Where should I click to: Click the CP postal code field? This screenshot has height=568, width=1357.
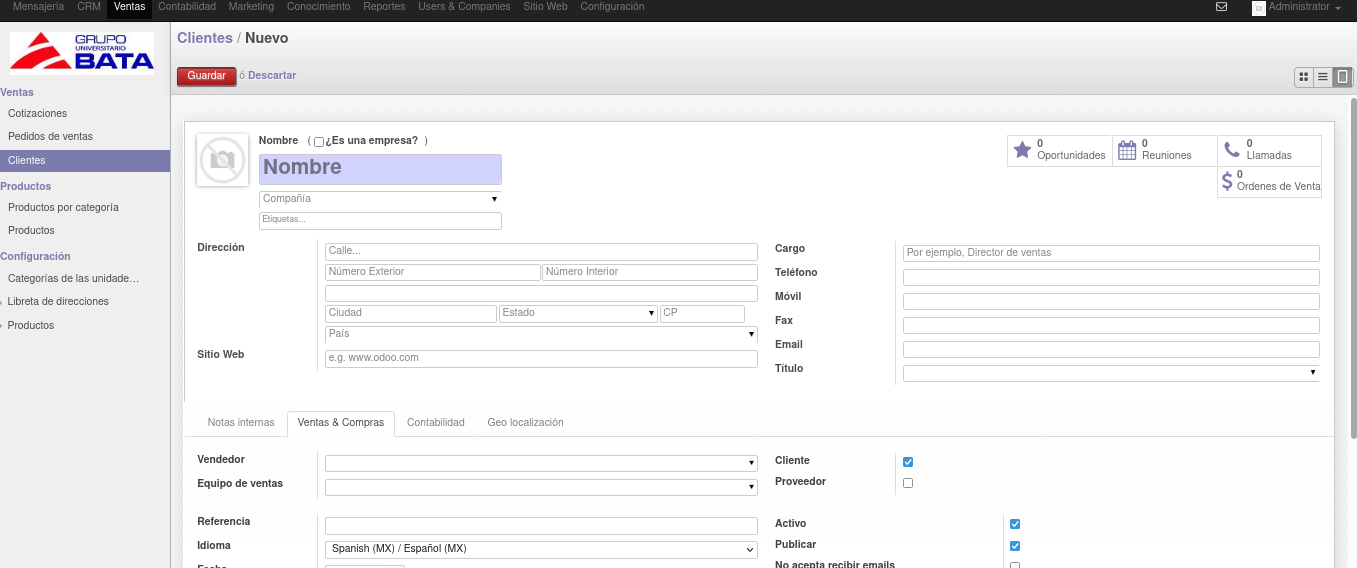pyautogui.click(x=702, y=314)
